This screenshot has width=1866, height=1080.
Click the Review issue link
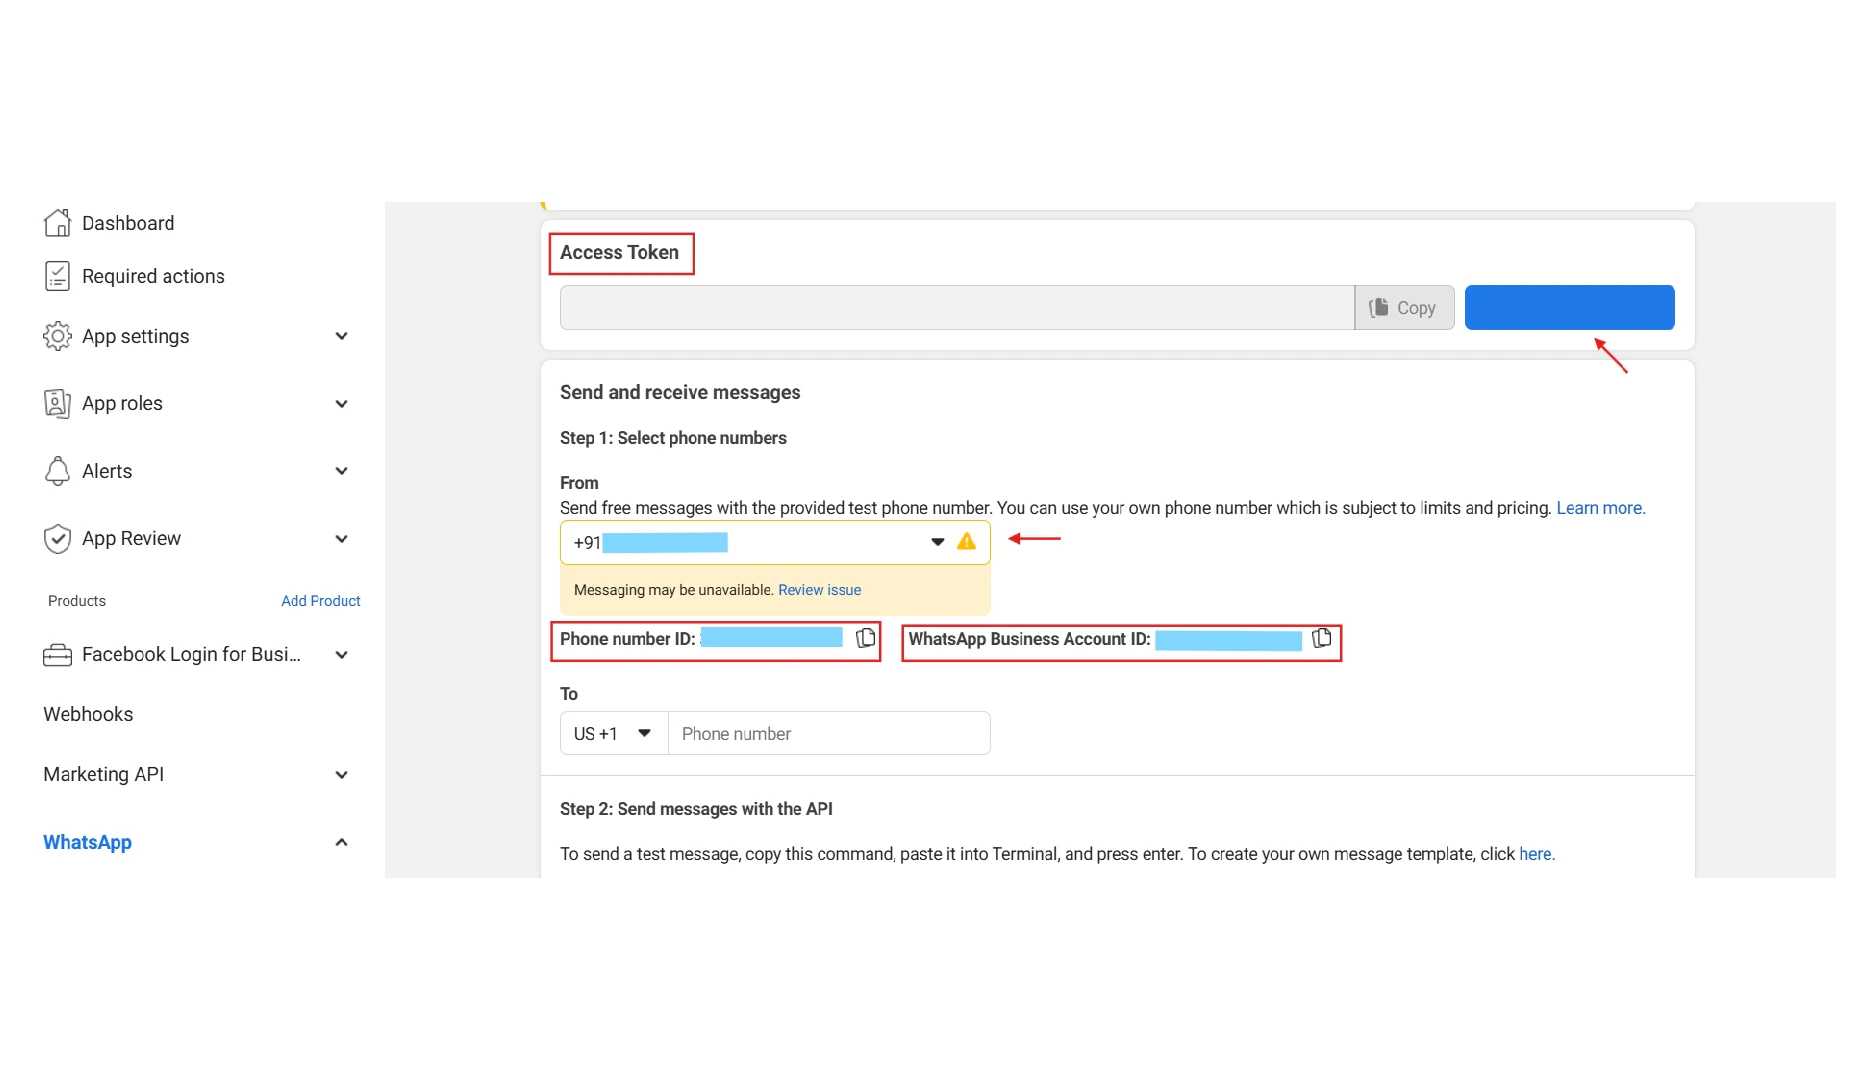[x=819, y=590]
